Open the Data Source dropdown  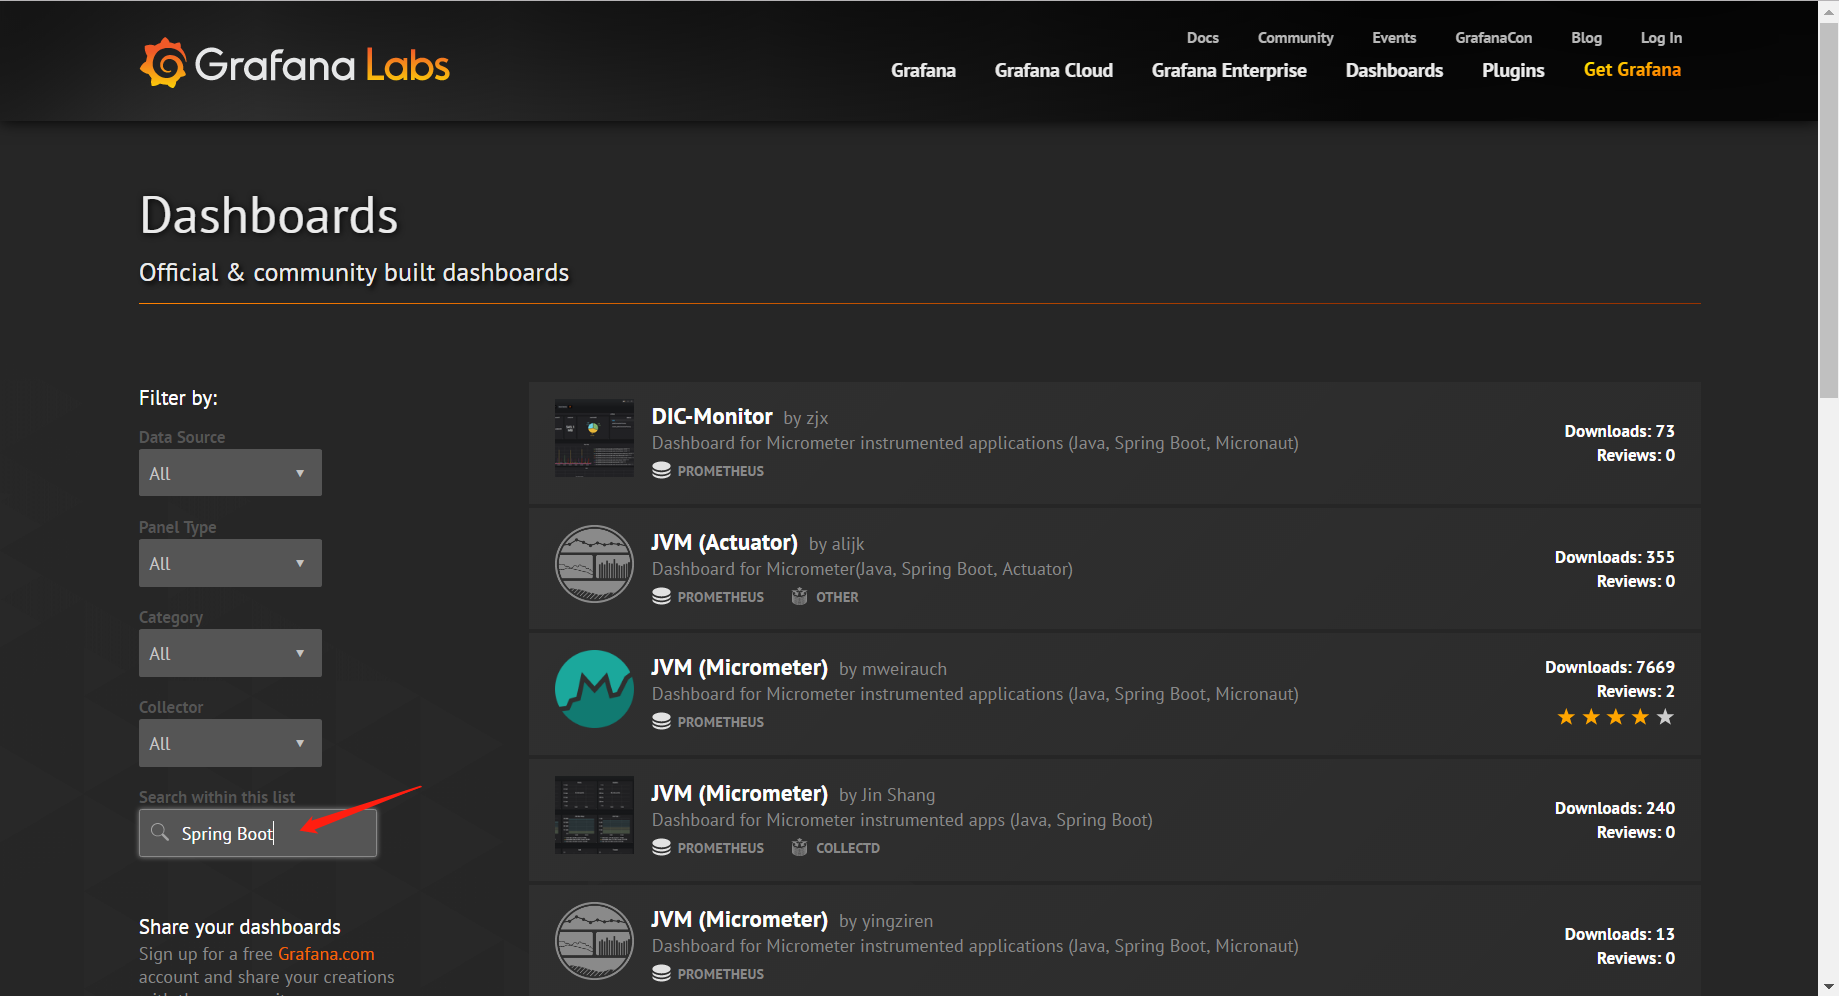pyautogui.click(x=230, y=473)
